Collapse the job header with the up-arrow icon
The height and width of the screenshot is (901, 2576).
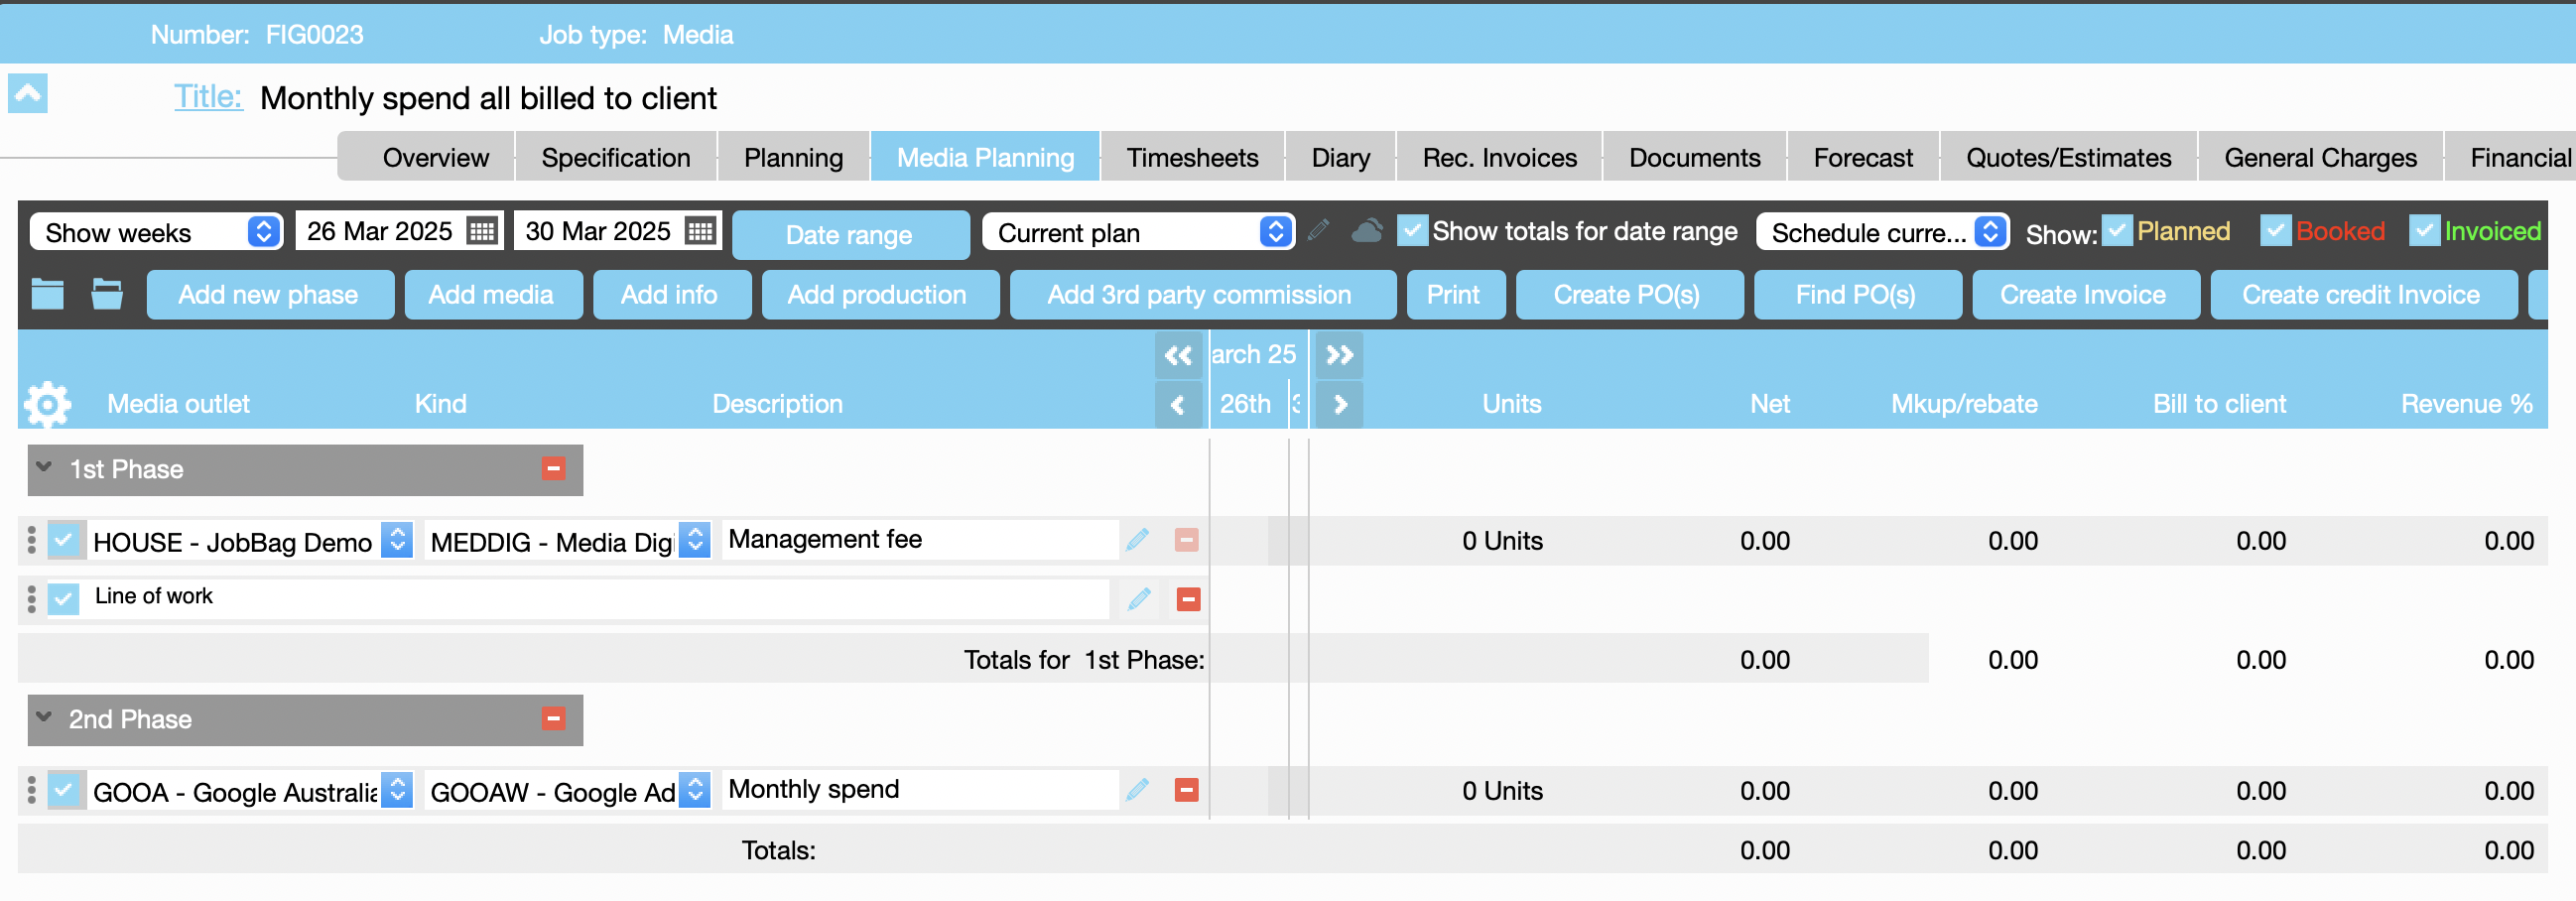[x=28, y=94]
